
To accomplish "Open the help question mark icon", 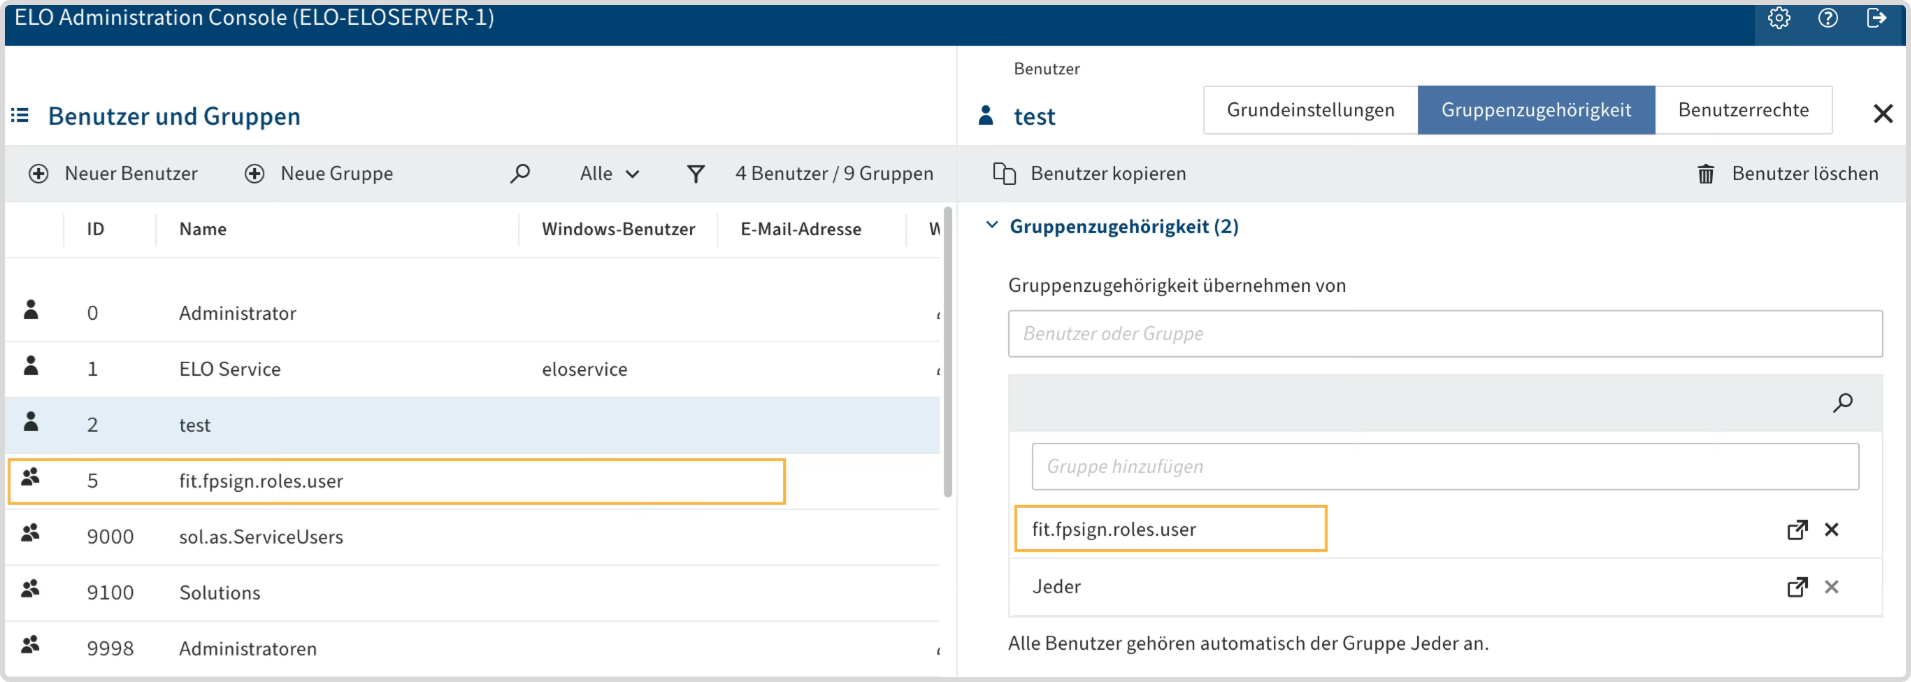I will (x=1828, y=18).
